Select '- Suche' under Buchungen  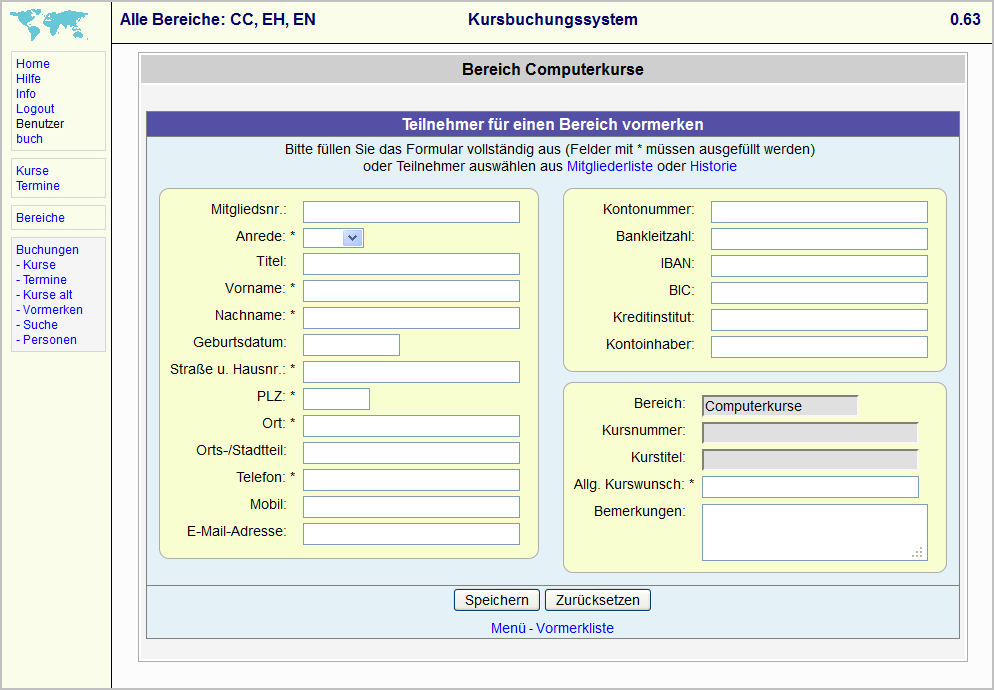(x=37, y=325)
